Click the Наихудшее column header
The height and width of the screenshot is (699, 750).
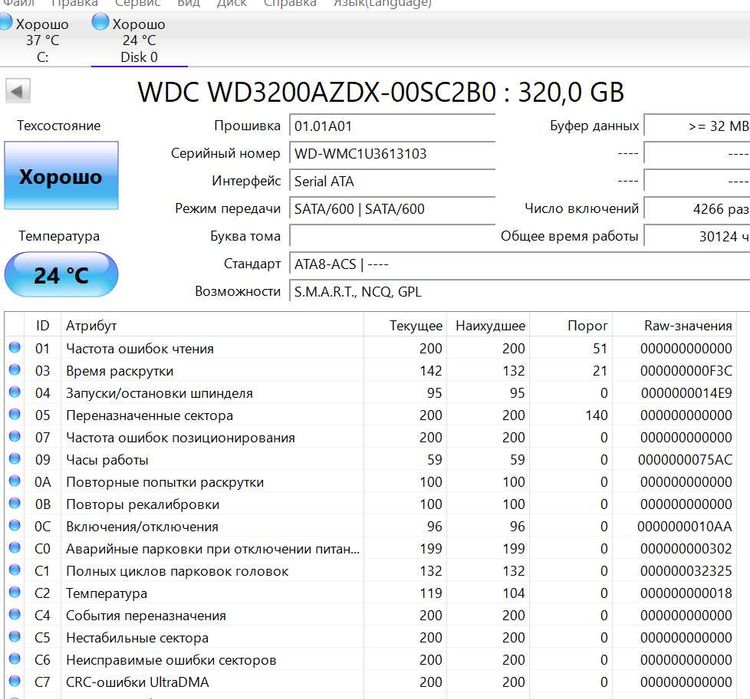pos(488,326)
